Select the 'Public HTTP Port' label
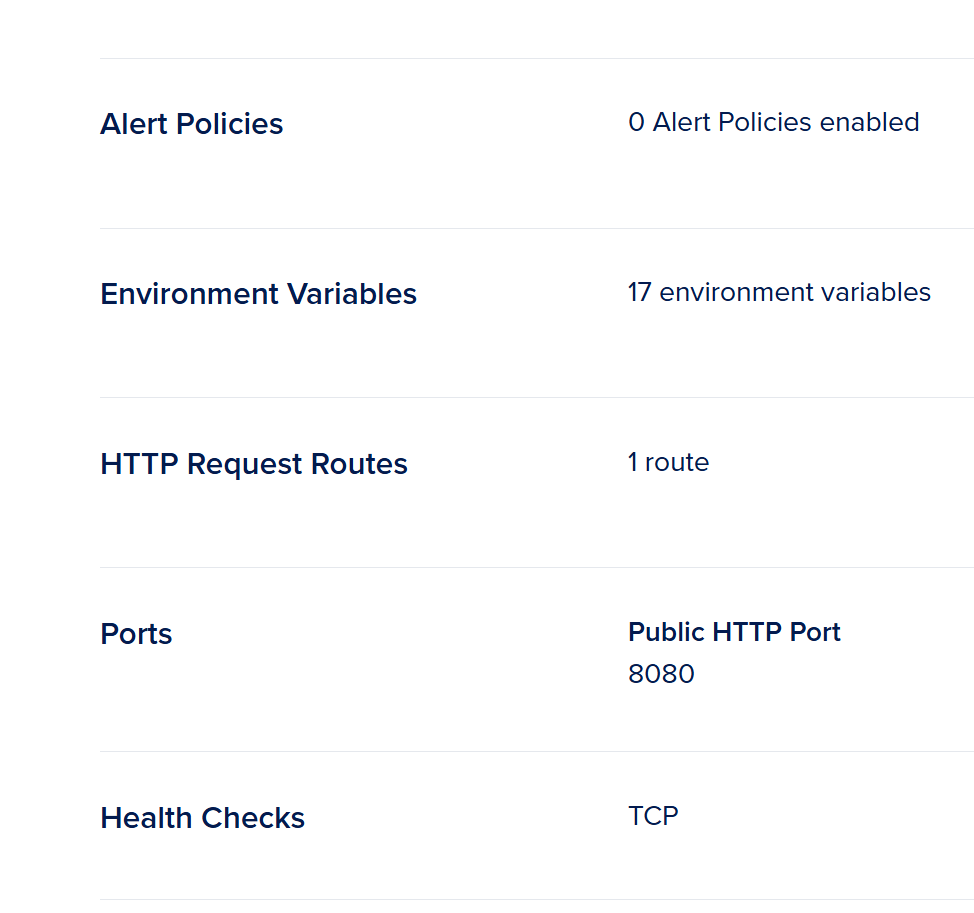This screenshot has width=974, height=913. [x=734, y=632]
